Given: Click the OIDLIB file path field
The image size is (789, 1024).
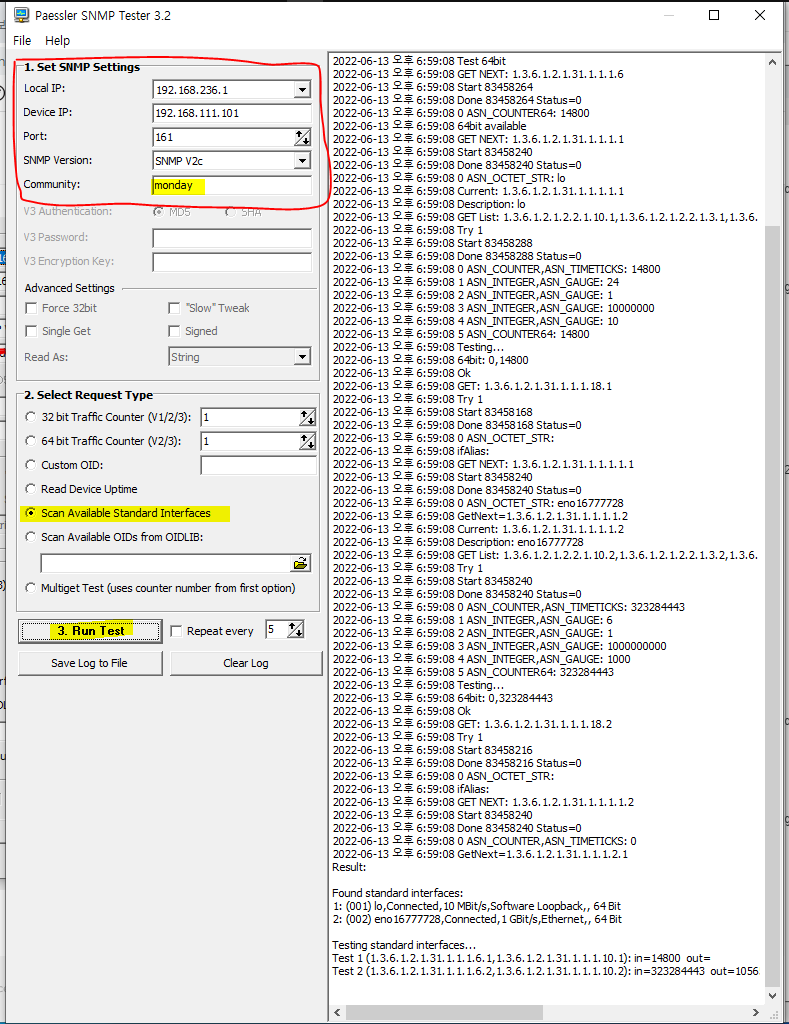Looking at the screenshot, I should (x=166, y=563).
